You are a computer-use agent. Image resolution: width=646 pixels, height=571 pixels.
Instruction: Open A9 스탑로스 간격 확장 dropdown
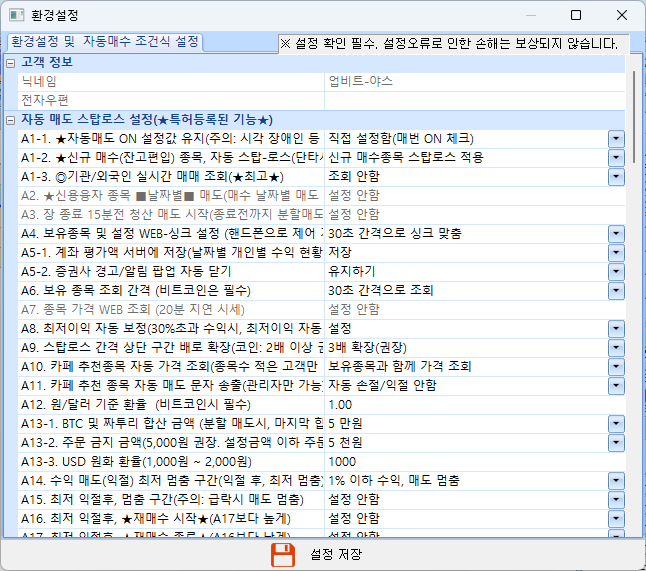click(616, 347)
